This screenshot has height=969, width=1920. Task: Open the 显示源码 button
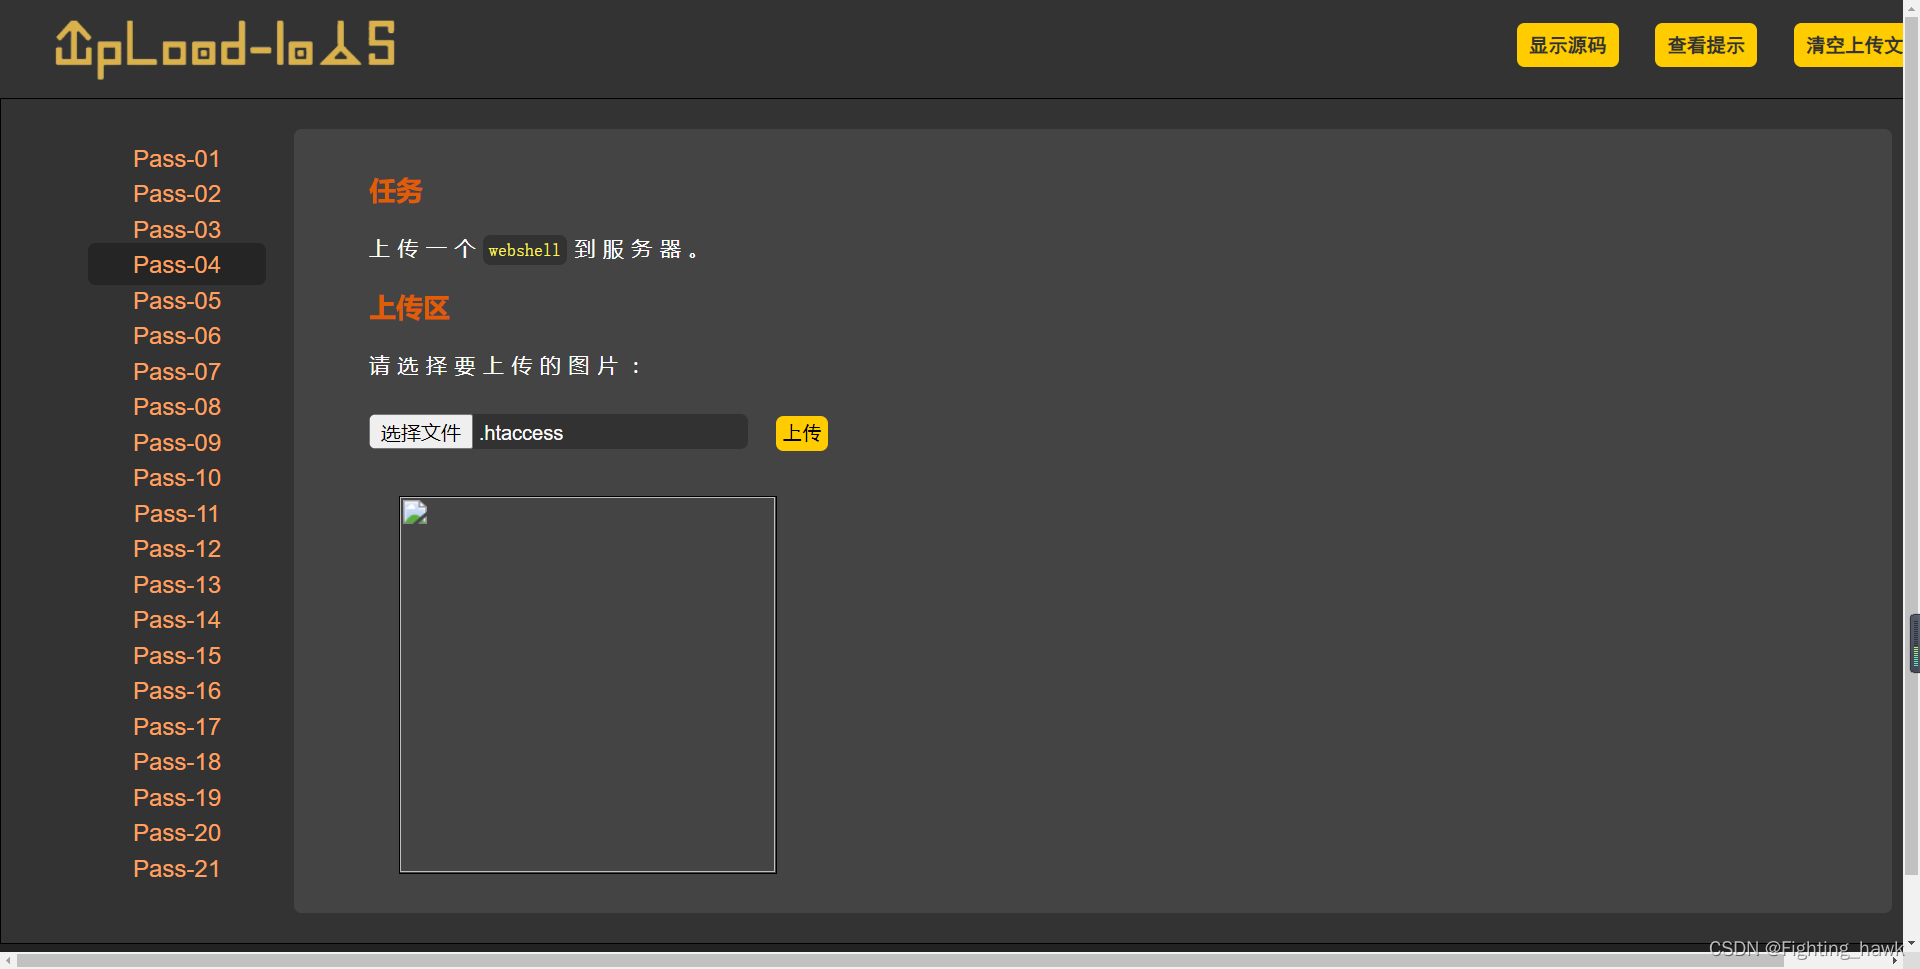click(1567, 45)
